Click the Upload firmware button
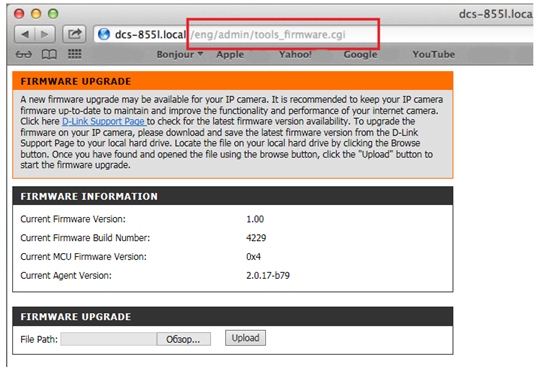 pos(245,338)
